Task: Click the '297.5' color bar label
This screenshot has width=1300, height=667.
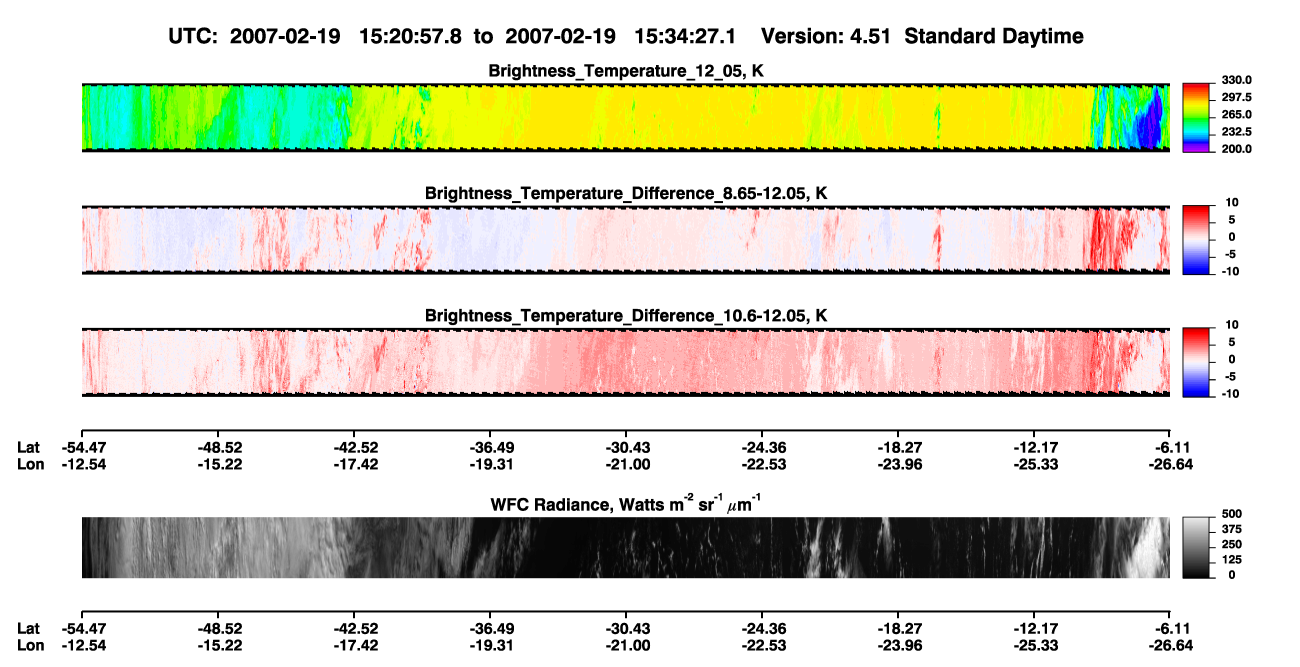Action: coord(1236,98)
